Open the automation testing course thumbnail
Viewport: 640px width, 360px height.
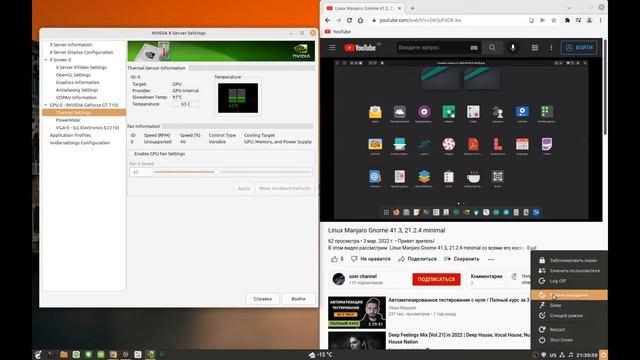(357, 312)
